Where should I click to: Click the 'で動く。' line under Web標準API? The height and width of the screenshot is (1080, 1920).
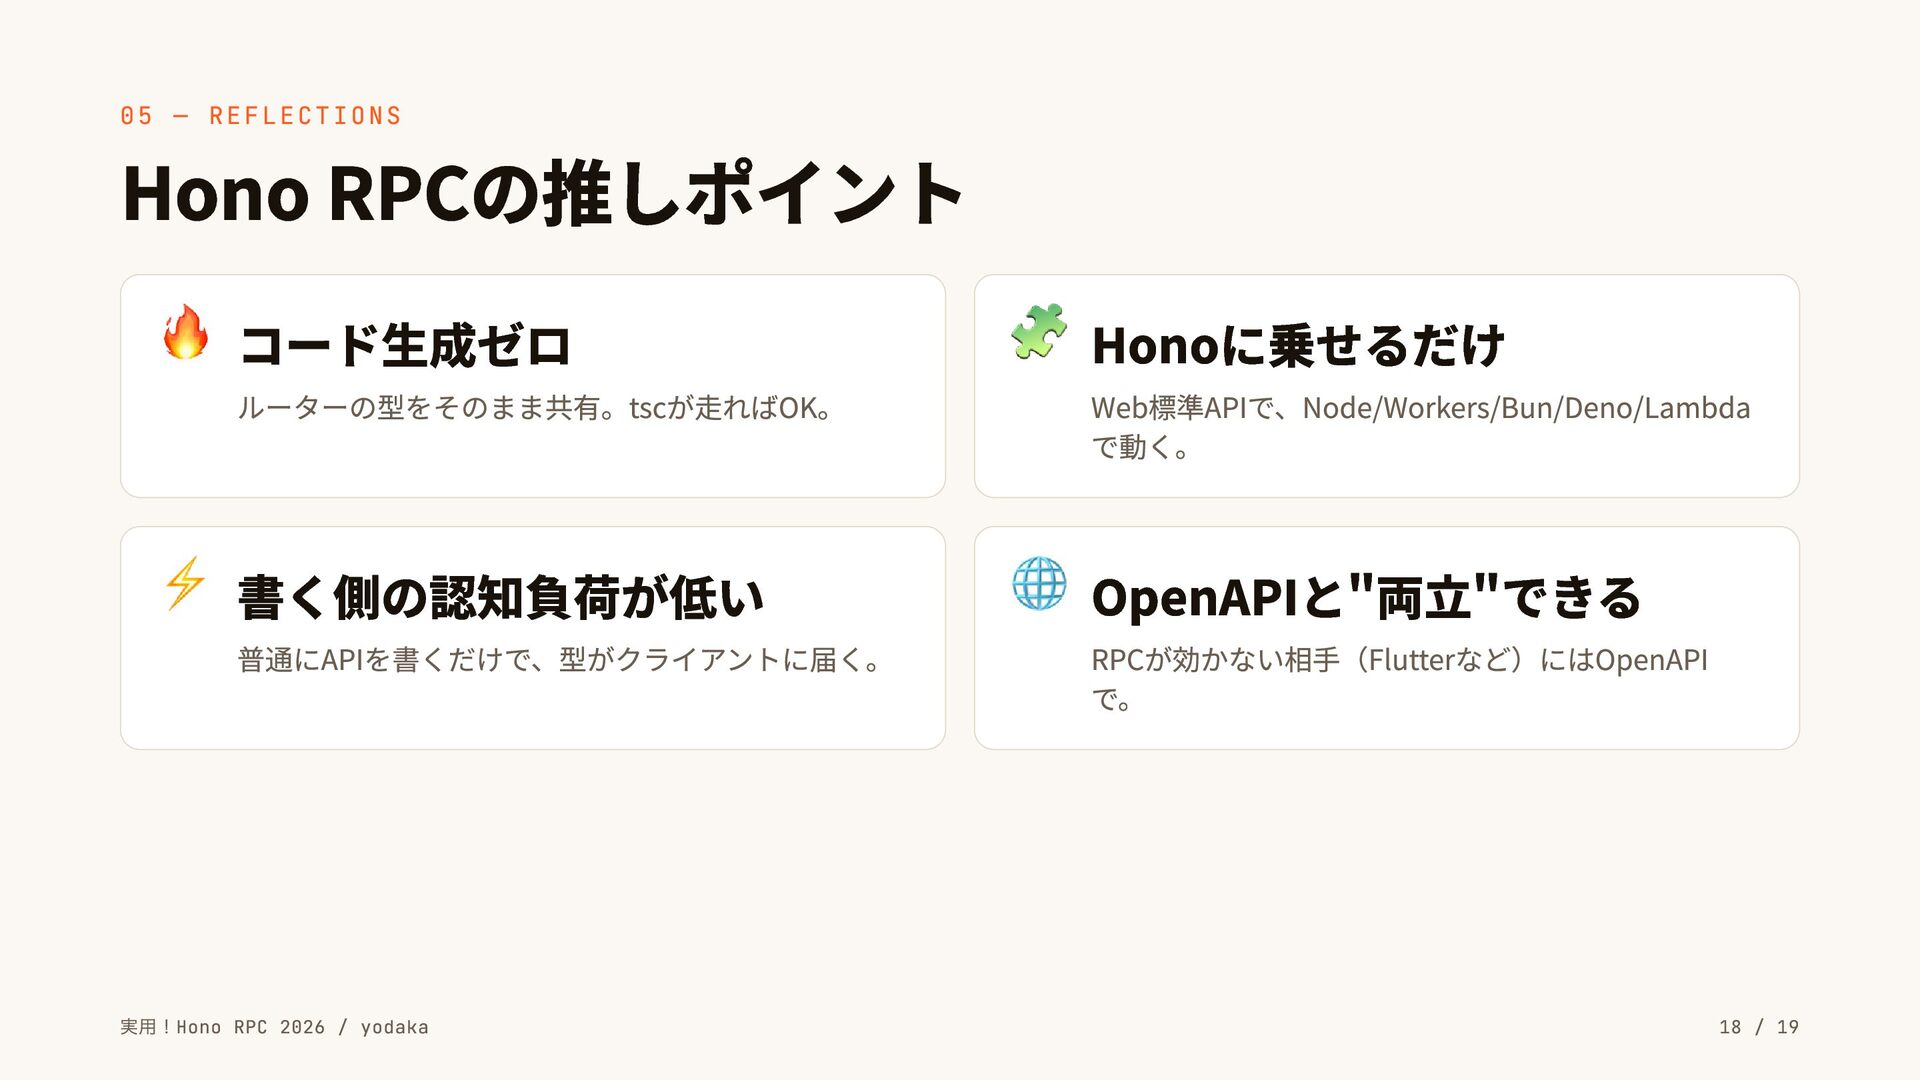(1141, 447)
